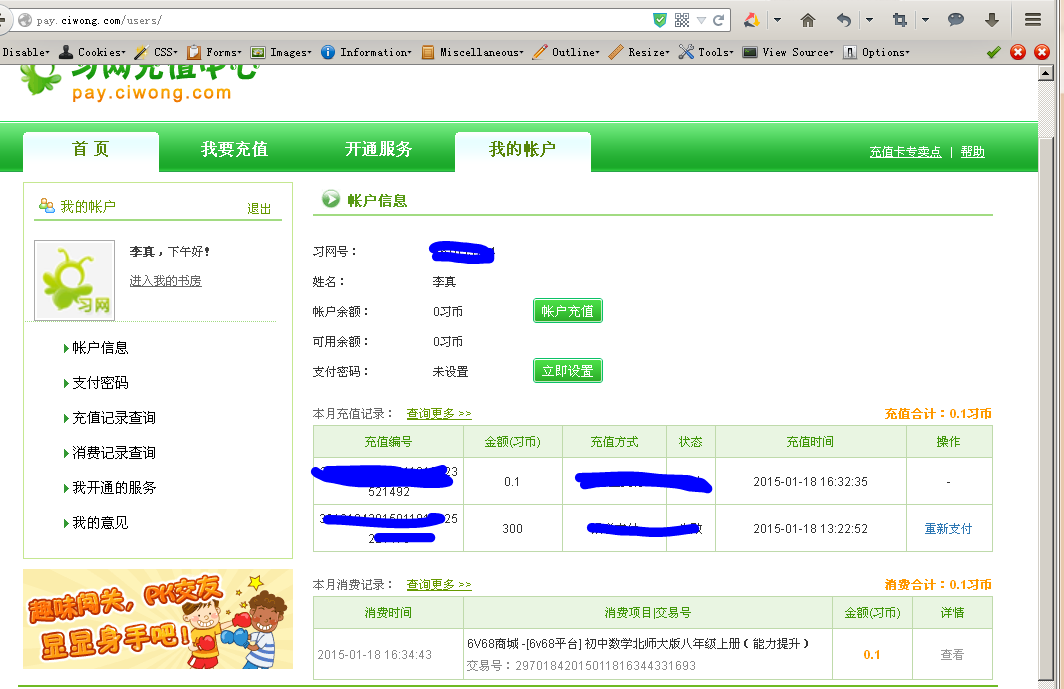Open the address bar history dropdown arrow

coord(701,20)
